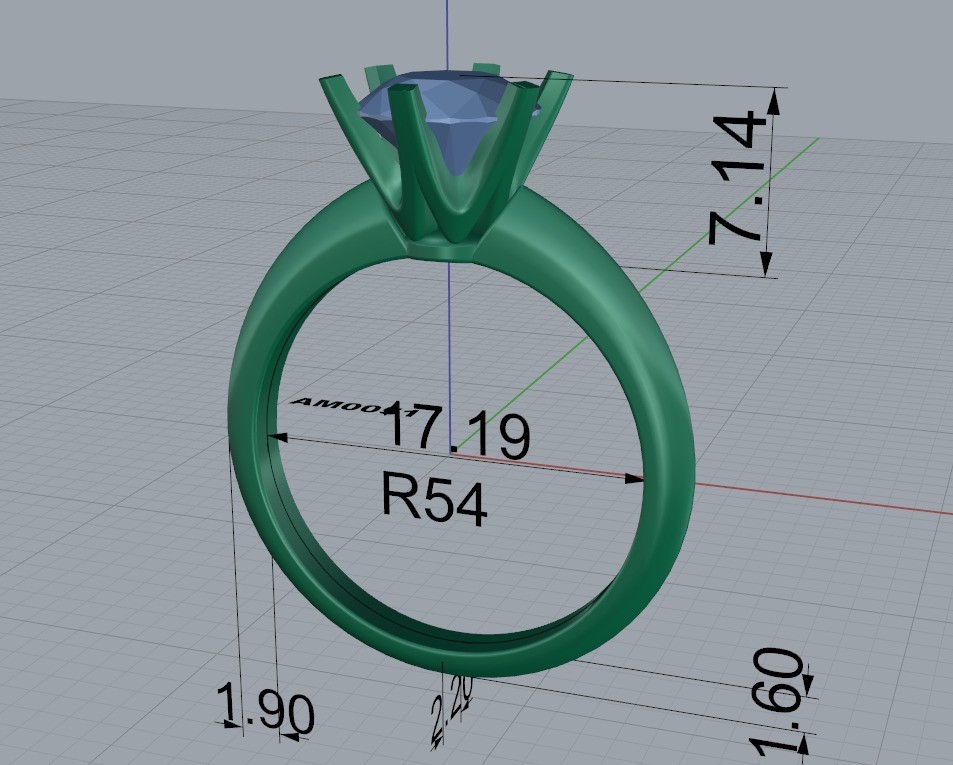Select the 7.14 height dimension text
The width and height of the screenshot is (953, 765).
pos(736,178)
